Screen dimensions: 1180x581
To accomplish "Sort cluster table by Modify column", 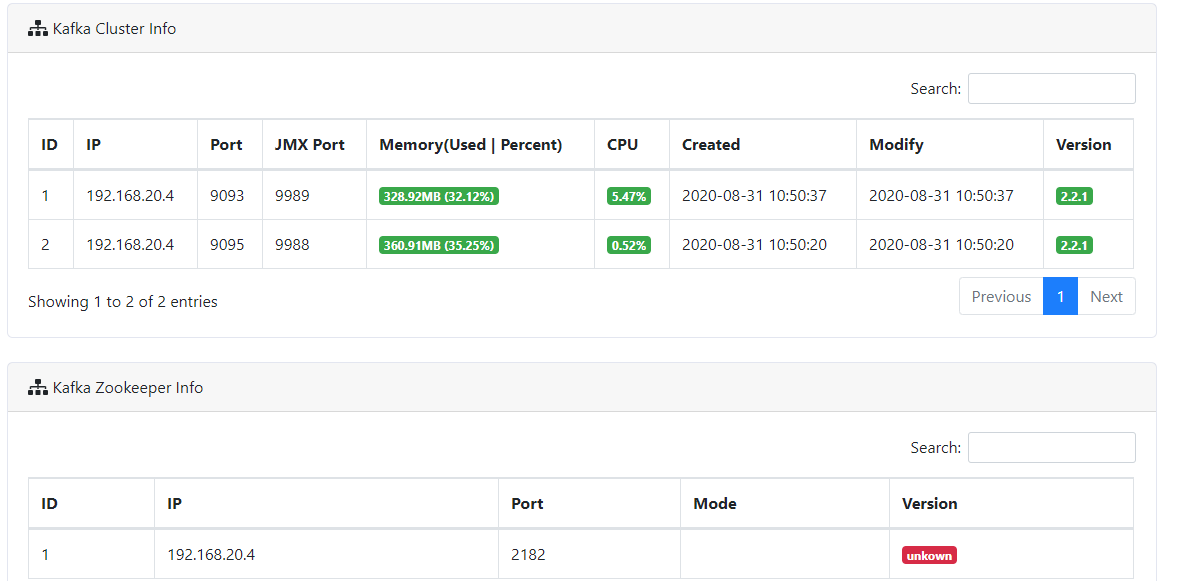I will point(950,144).
